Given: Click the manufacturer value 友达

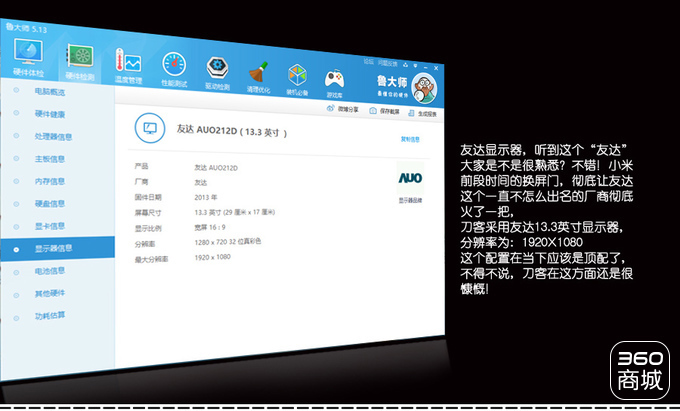Looking at the screenshot, I should 200,182.
